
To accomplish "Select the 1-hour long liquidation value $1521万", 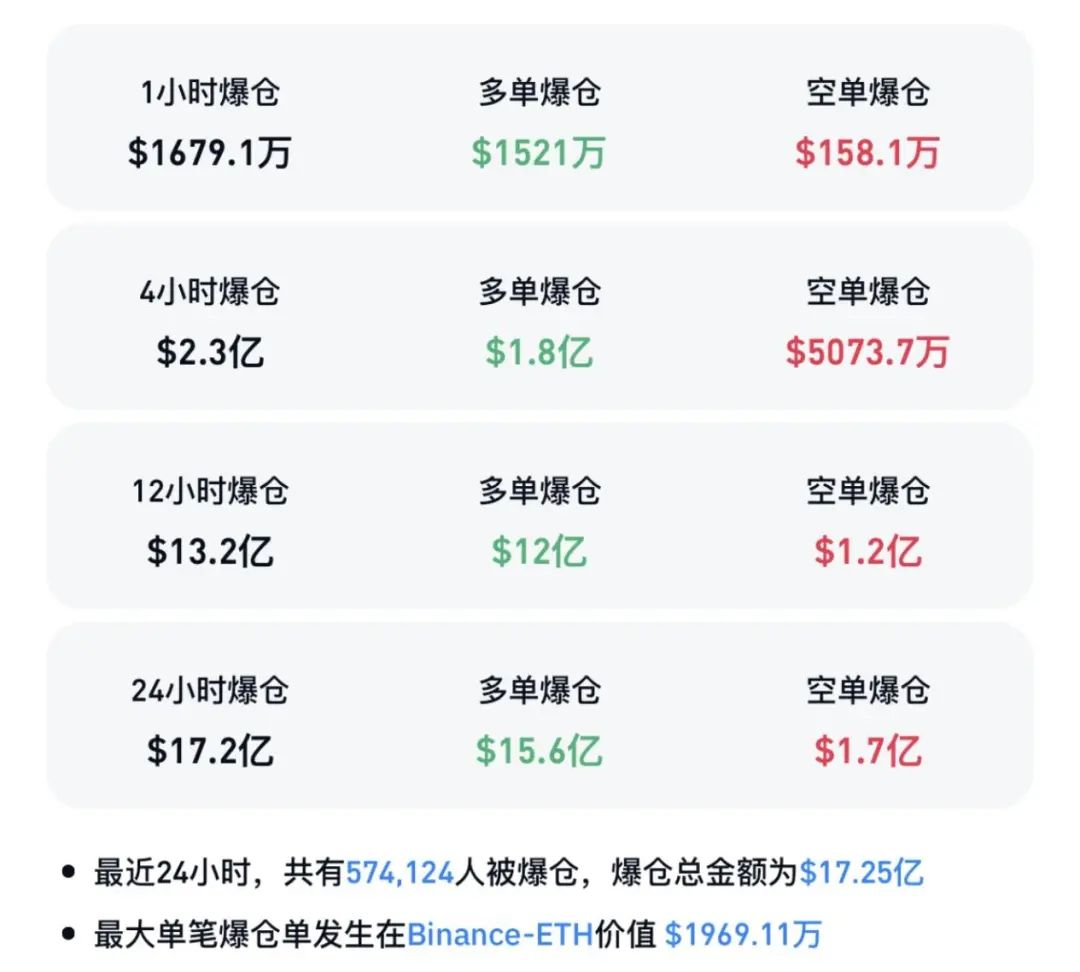I will pyautogui.click(x=539, y=152).
